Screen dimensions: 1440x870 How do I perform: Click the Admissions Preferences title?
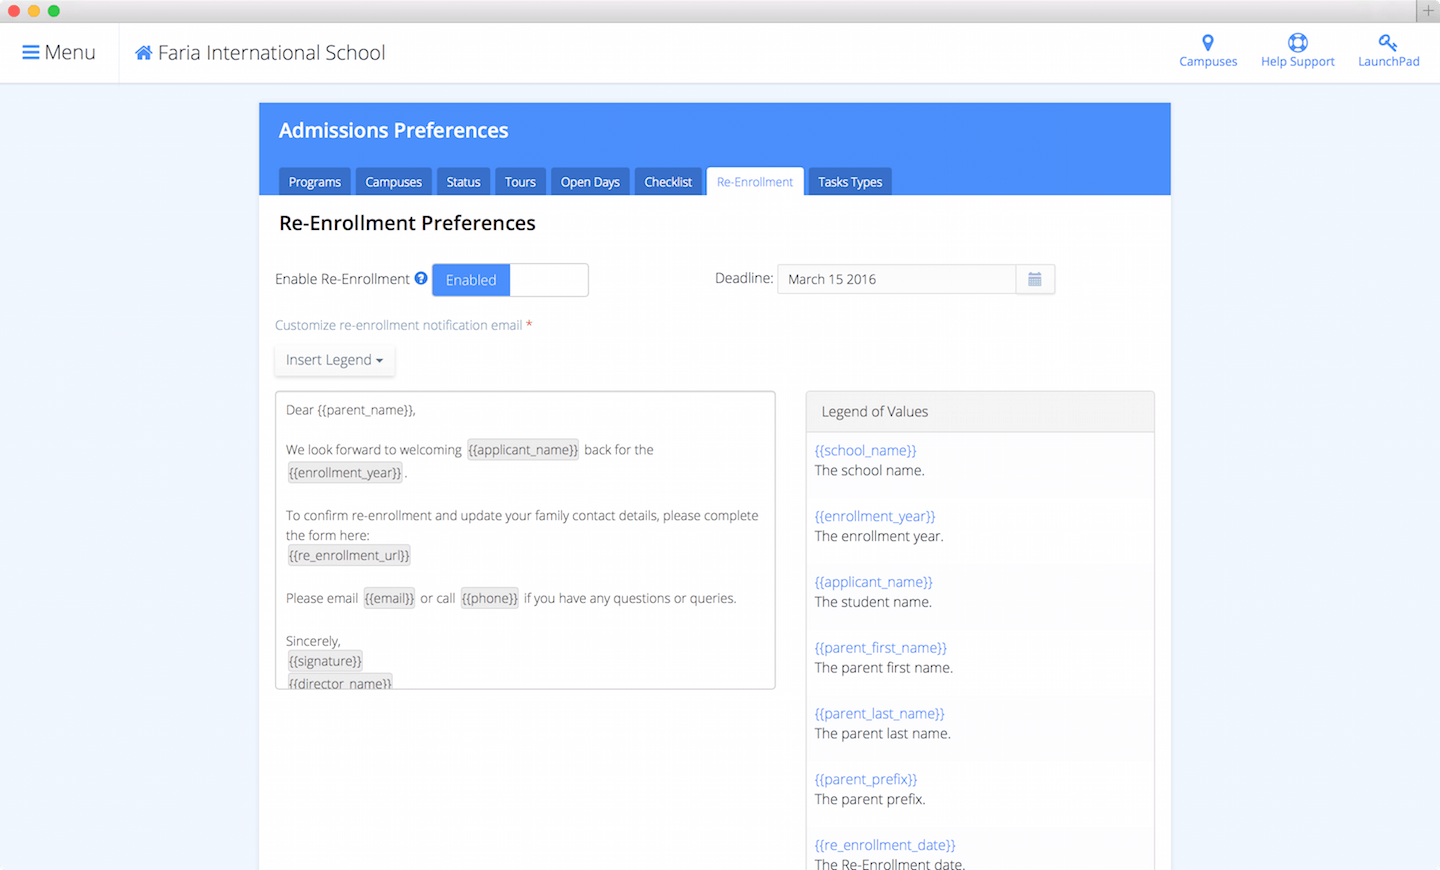coord(394,131)
